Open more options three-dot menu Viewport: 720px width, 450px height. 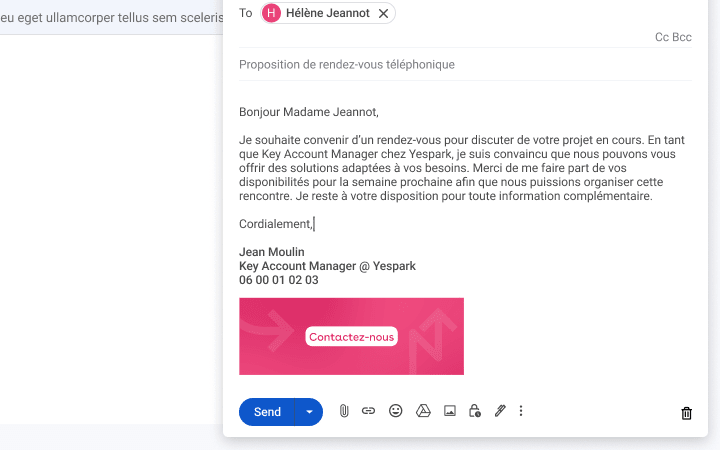click(521, 411)
